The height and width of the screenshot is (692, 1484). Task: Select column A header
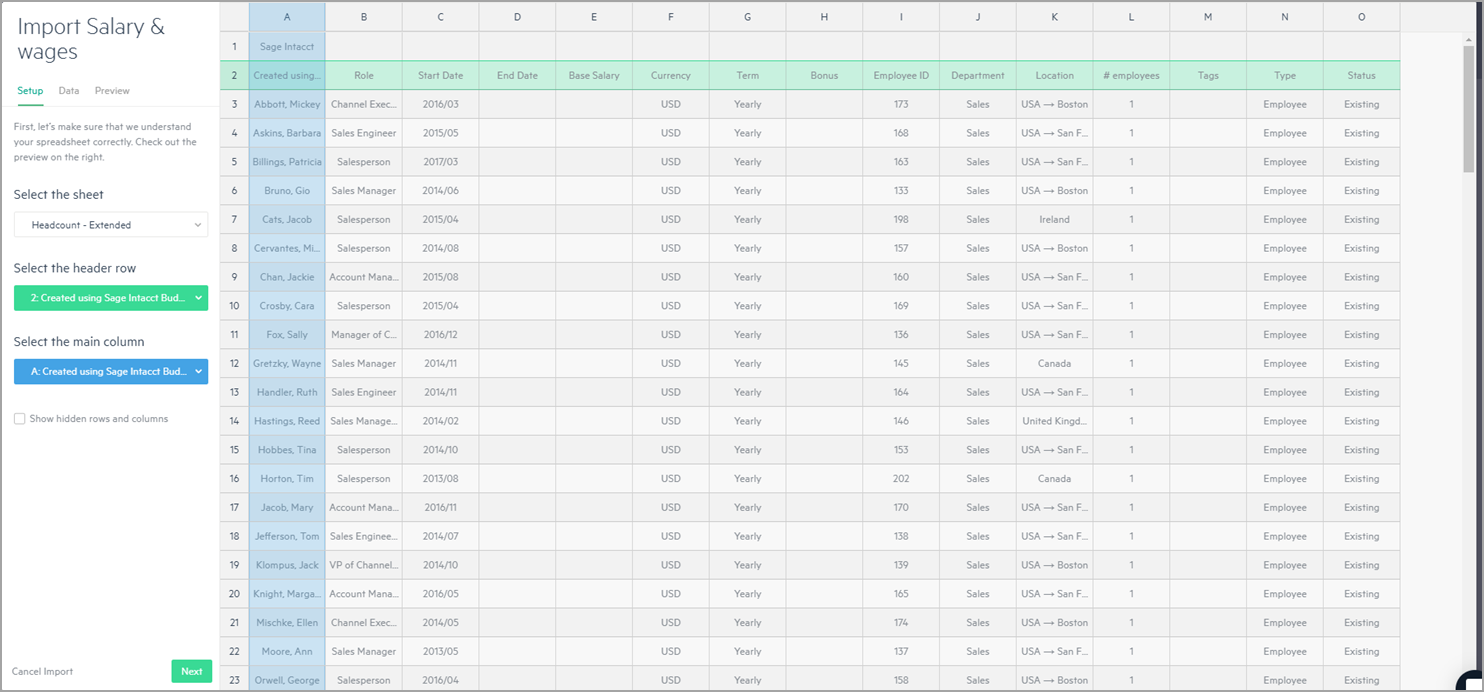[287, 17]
